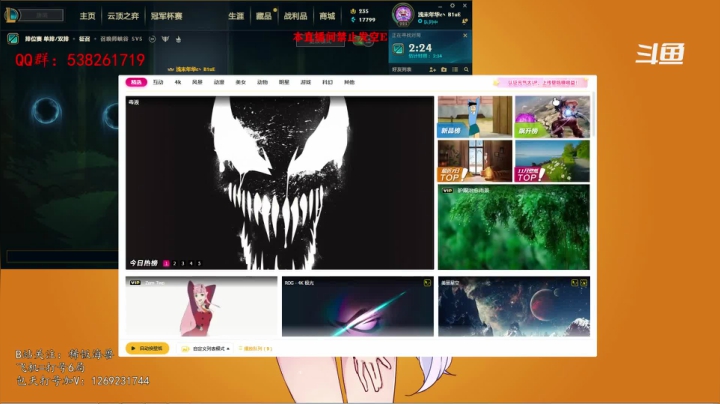This screenshot has height=404, width=720.
Task: Select the 互动 wallpaper category tab
Action: 158,82
